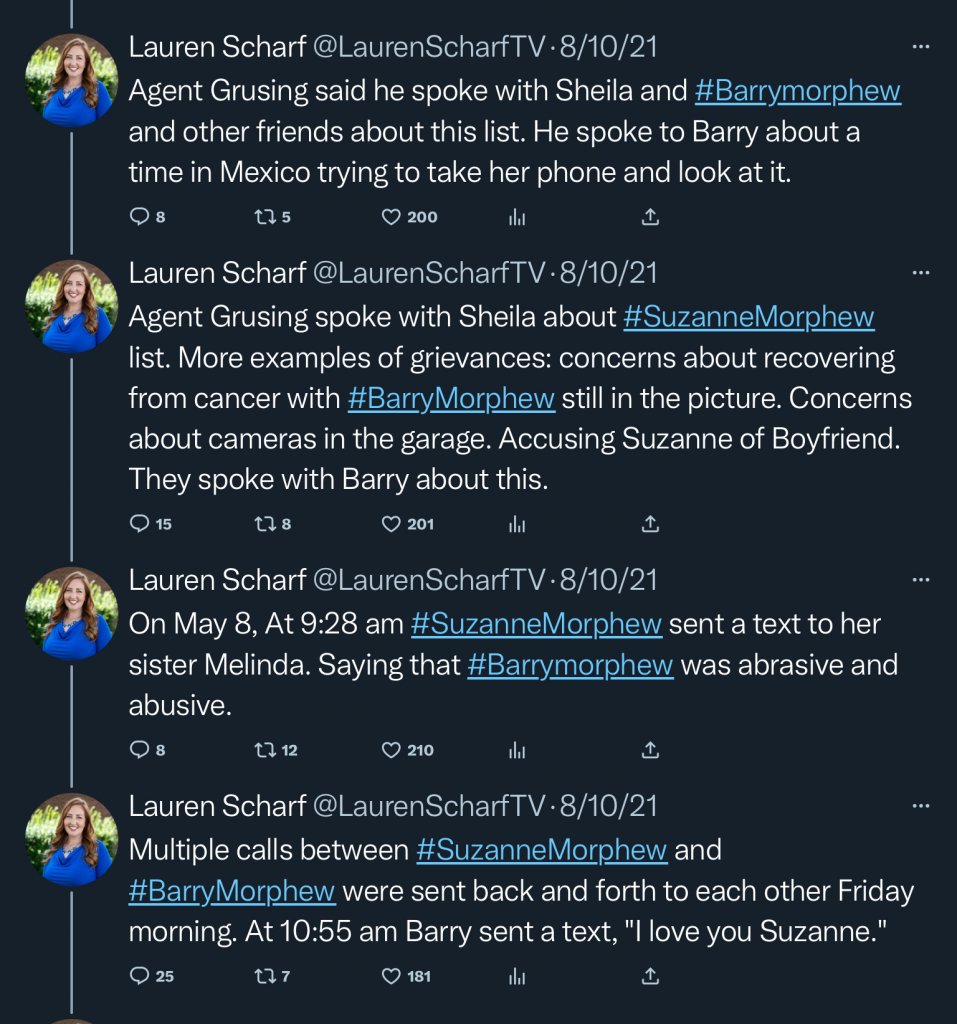Reply to the Mexico phone tweet
The height and width of the screenshot is (1024, 957).
tap(140, 217)
